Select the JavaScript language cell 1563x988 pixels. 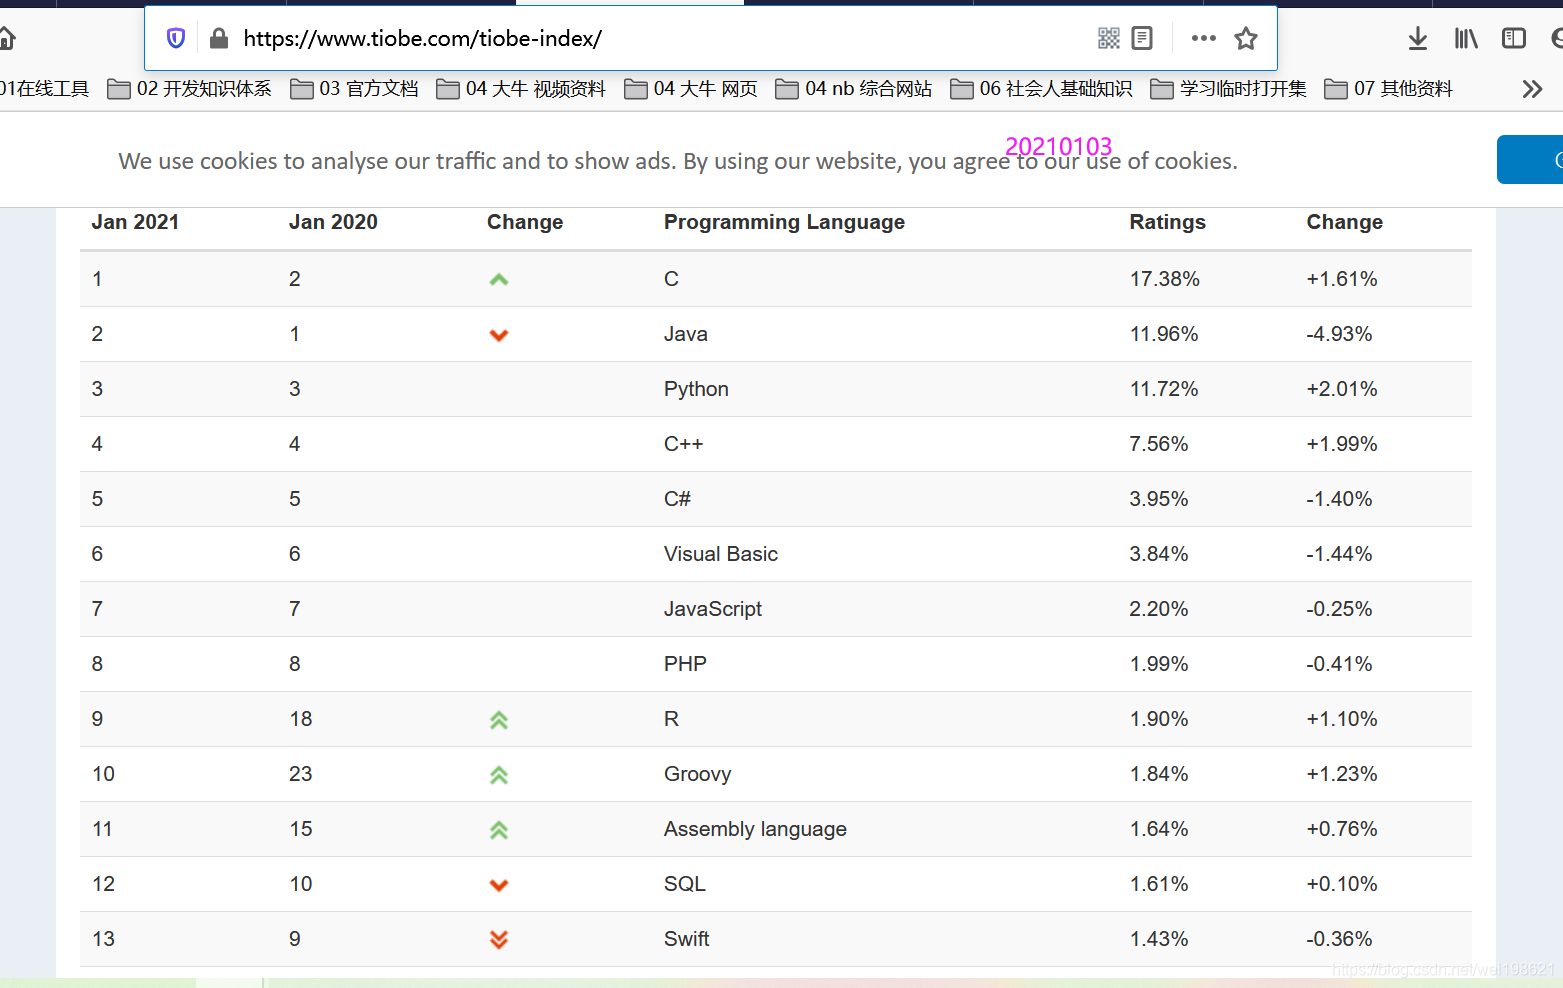coord(712,609)
